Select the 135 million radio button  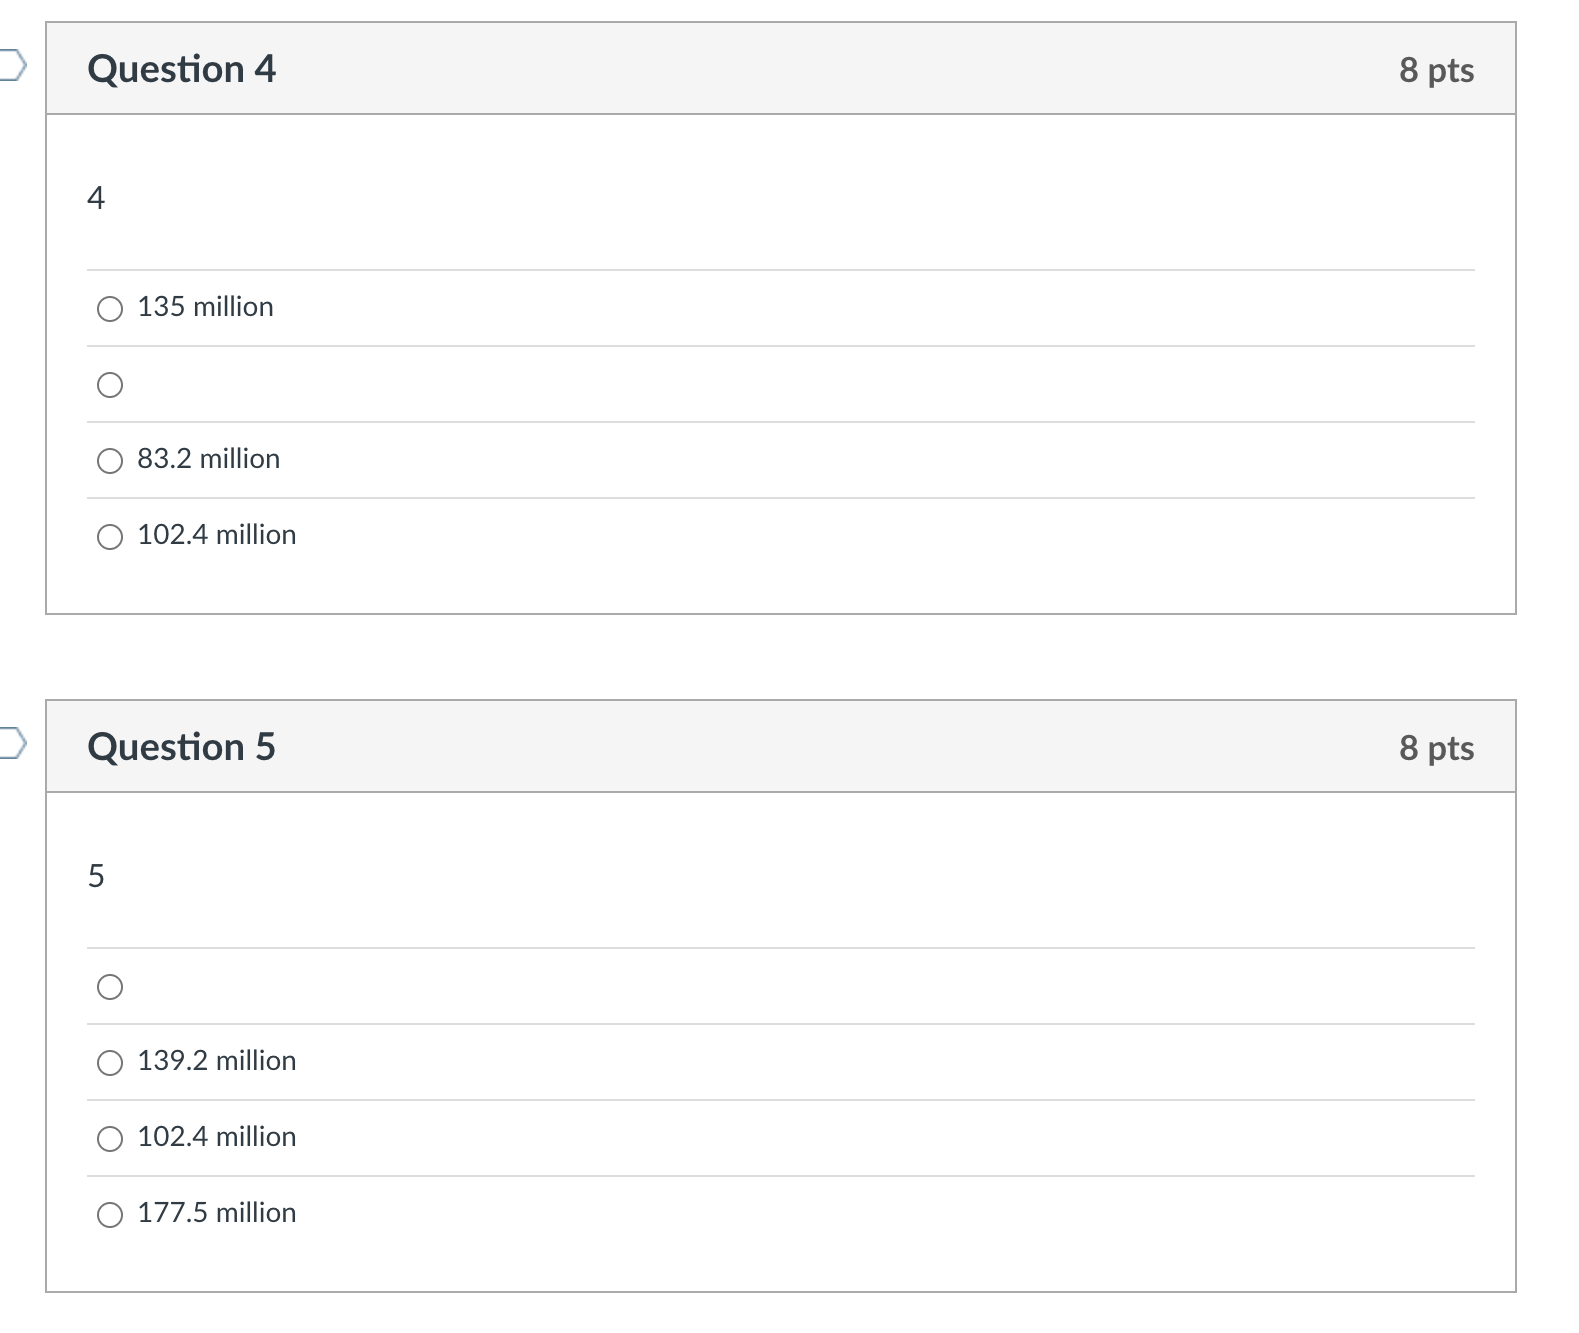(x=110, y=309)
